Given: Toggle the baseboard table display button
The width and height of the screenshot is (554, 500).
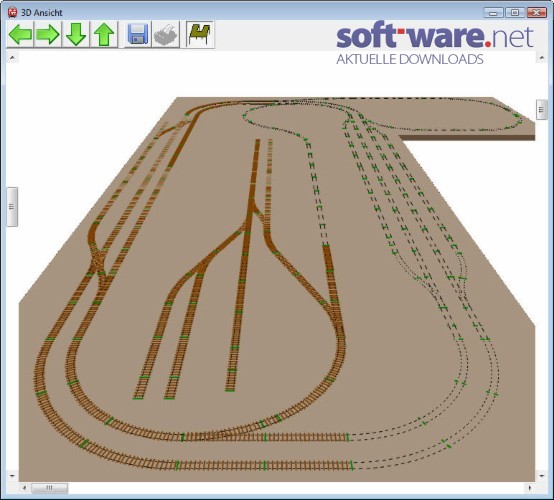Looking at the screenshot, I should click(x=200, y=34).
